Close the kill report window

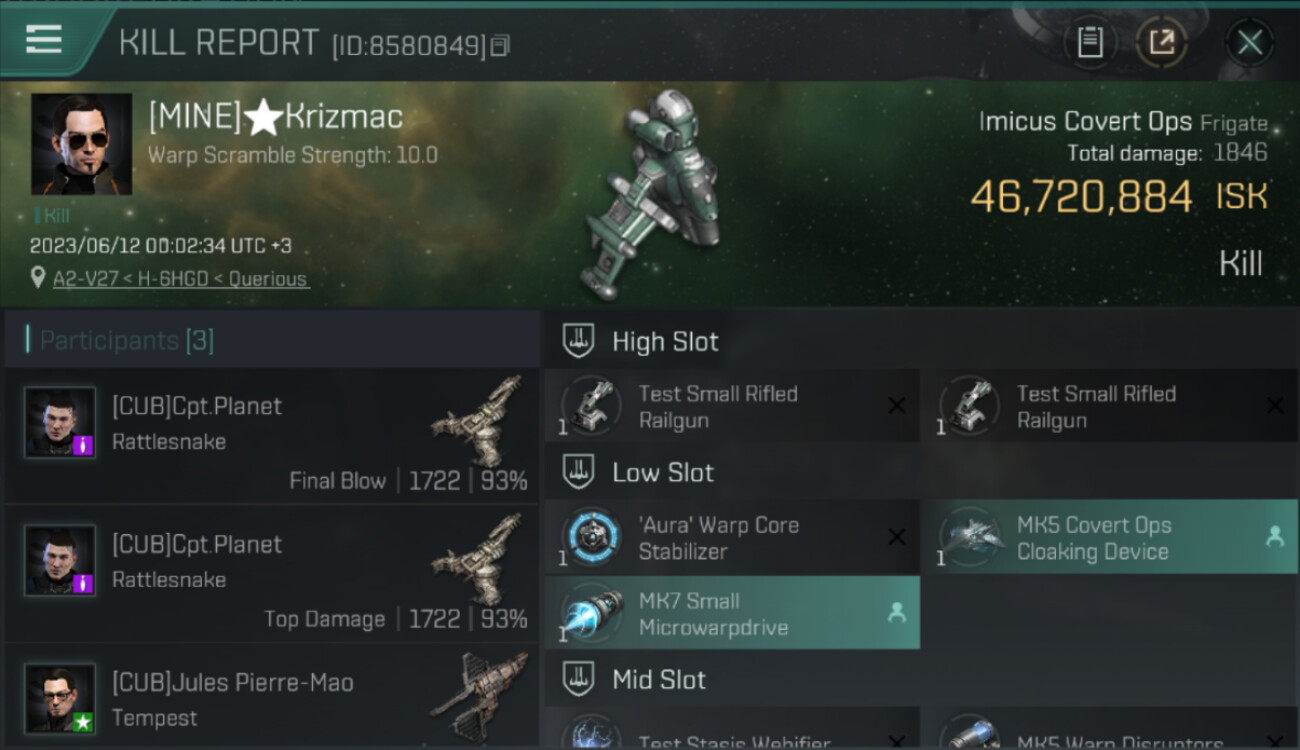point(1249,42)
